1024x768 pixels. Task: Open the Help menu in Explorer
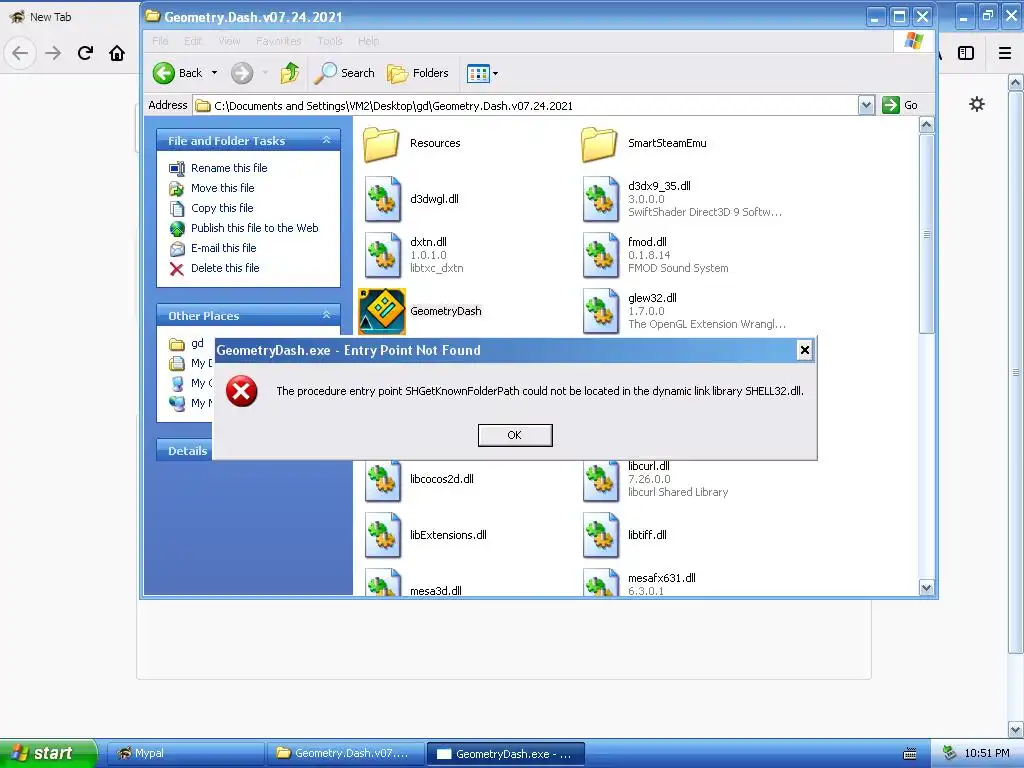pyautogui.click(x=368, y=40)
